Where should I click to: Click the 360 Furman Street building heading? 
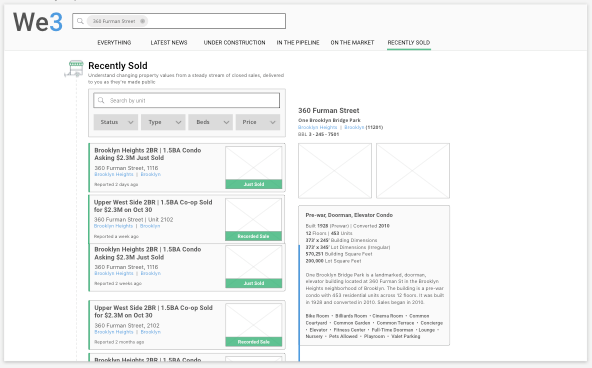click(328, 111)
